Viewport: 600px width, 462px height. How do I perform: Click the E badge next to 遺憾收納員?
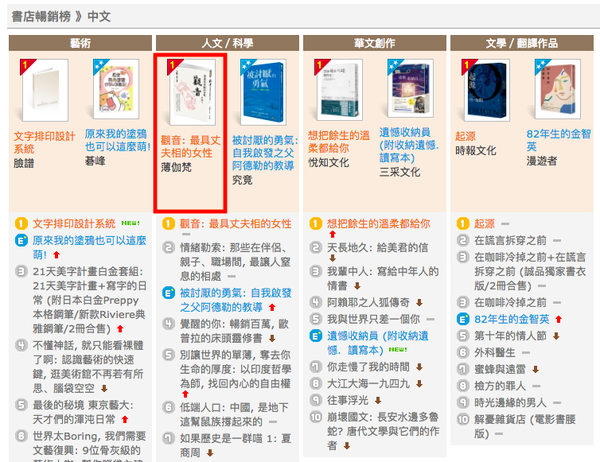pyautogui.click(x=316, y=336)
